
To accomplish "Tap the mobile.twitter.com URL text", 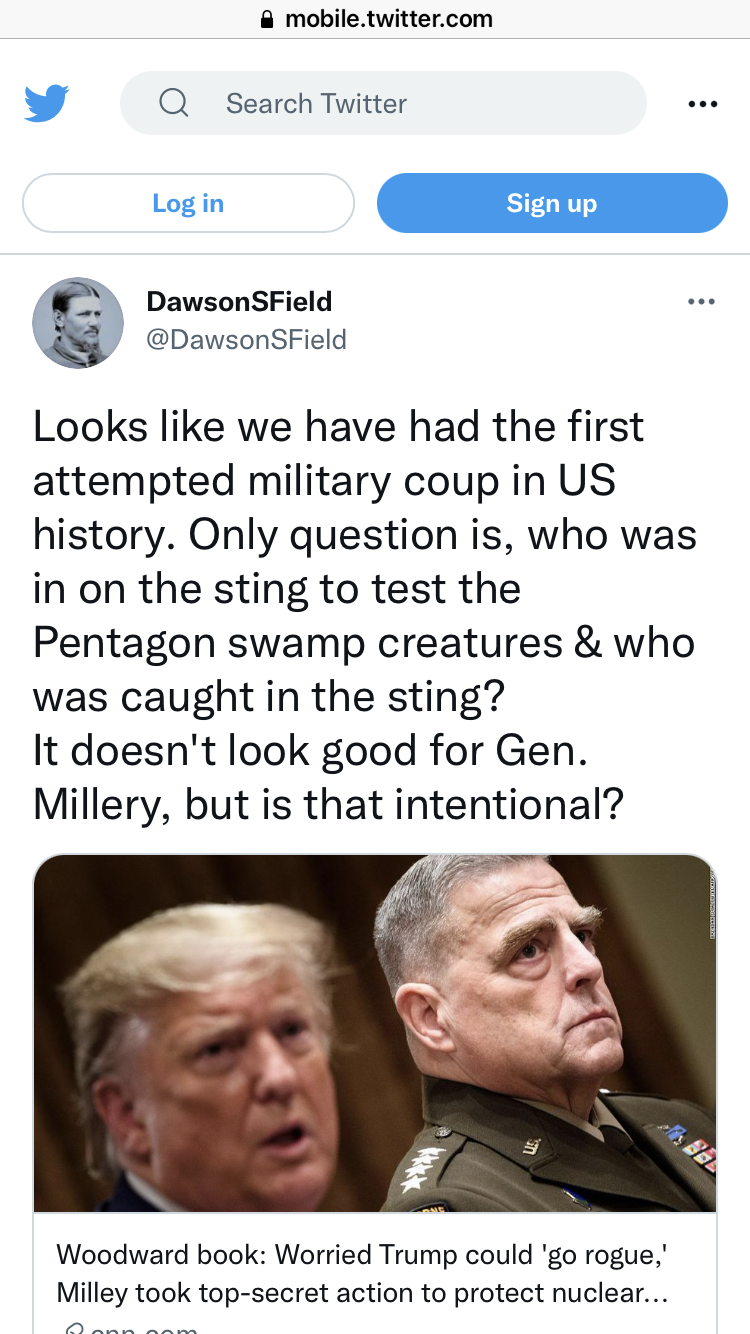I will click(388, 19).
